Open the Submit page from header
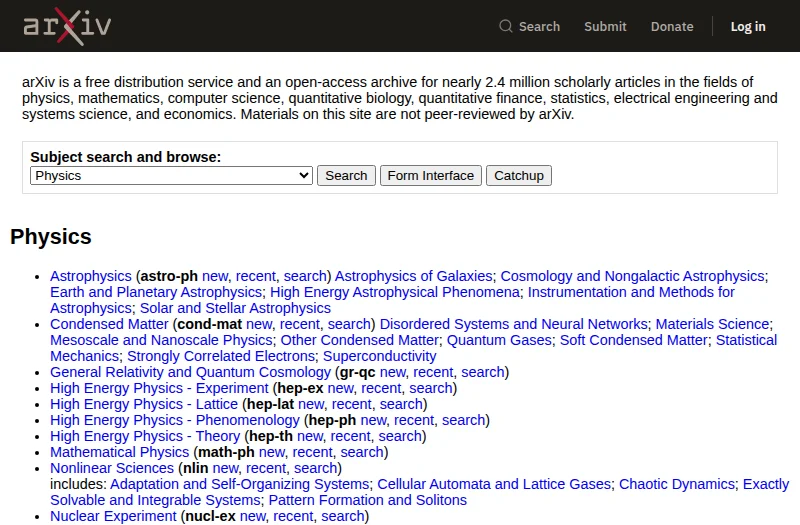Screen dimensions: 800x525 click(605, 27)
